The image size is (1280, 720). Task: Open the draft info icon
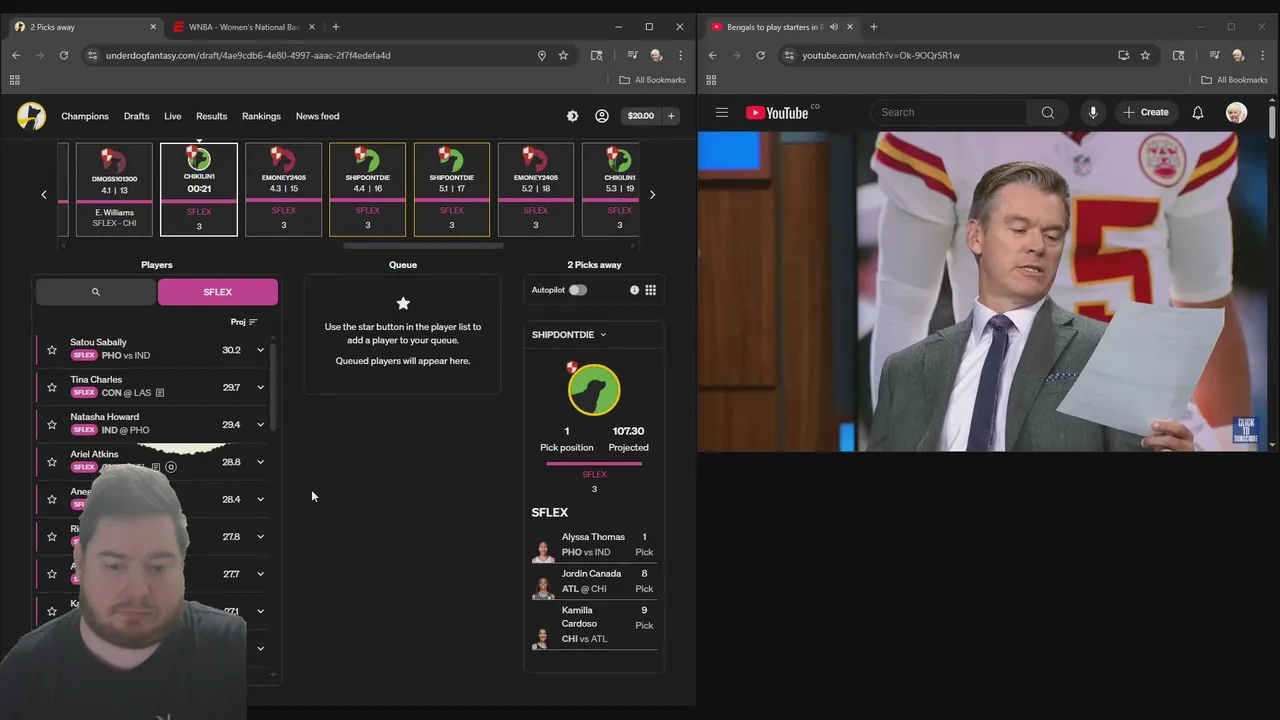(634, 290)
